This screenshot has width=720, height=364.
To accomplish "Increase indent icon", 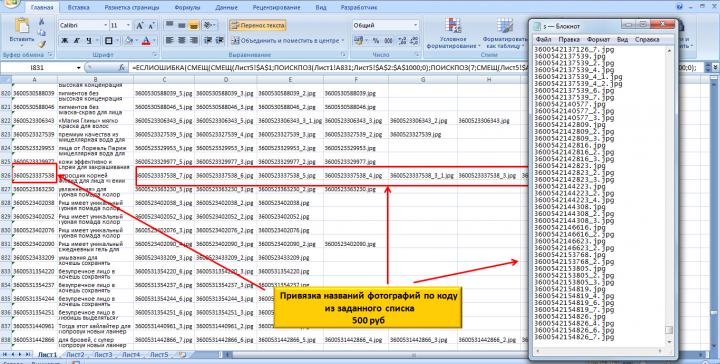I will pyautogui.click(x=219, y=40).
